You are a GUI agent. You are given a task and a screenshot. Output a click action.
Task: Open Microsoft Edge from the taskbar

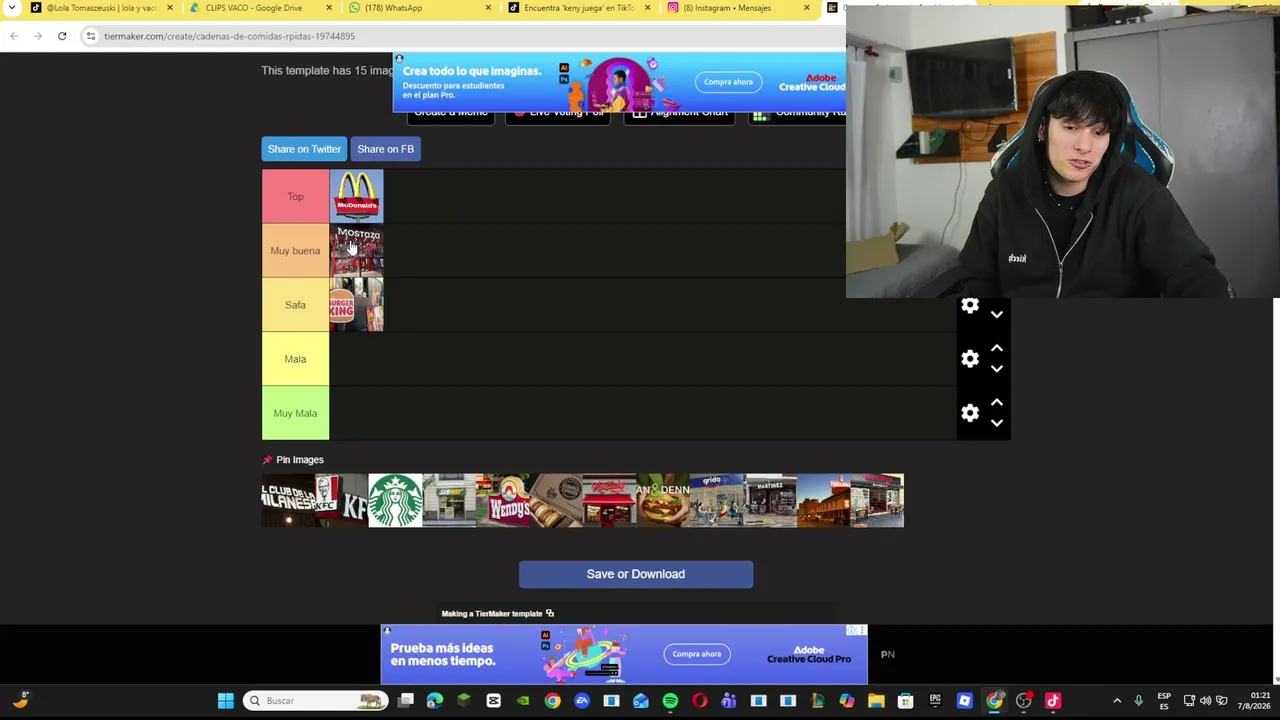[434, 701]
